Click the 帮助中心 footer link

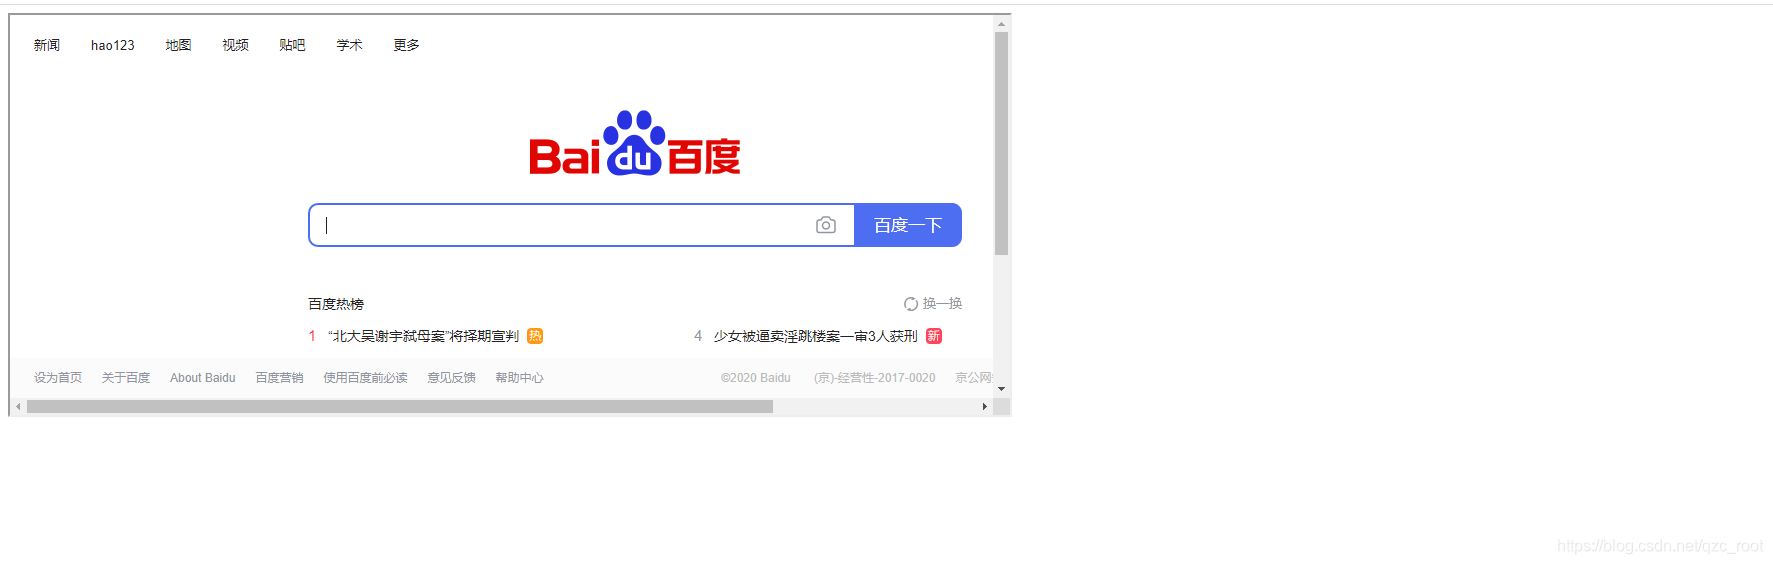click(x=519, y=378)
